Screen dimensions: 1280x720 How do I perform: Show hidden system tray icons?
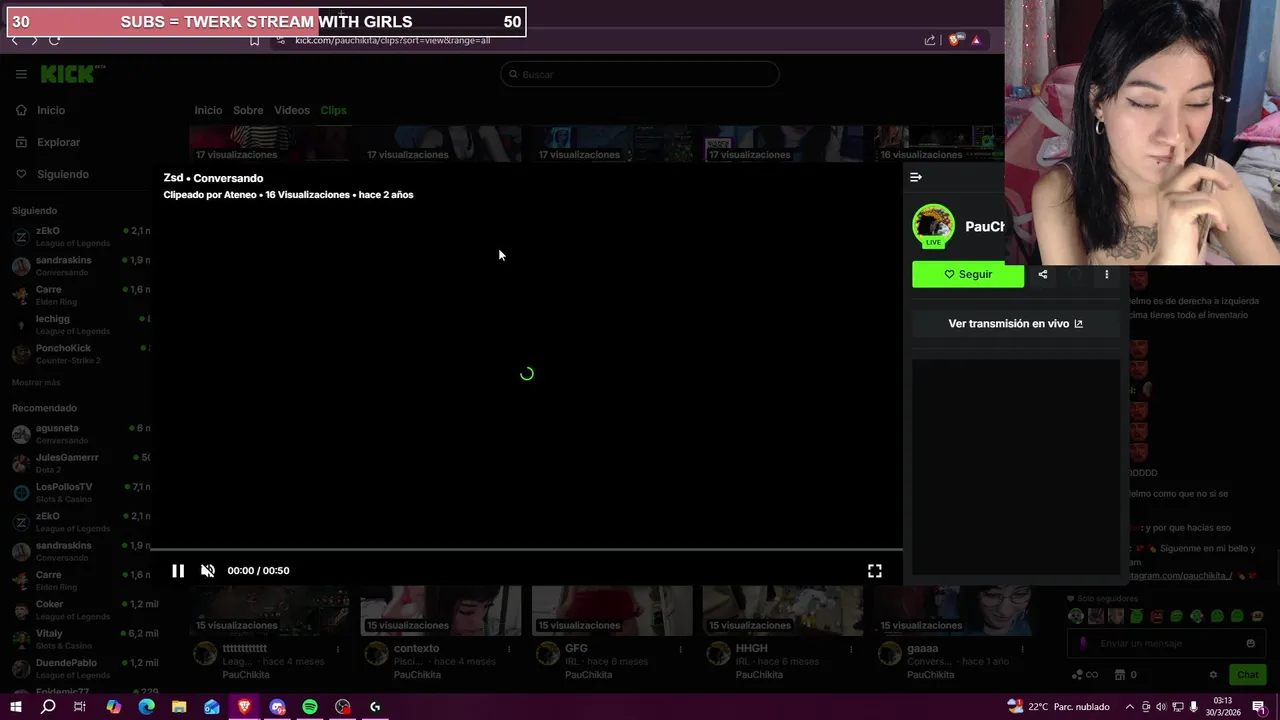tap(1132, 707)
